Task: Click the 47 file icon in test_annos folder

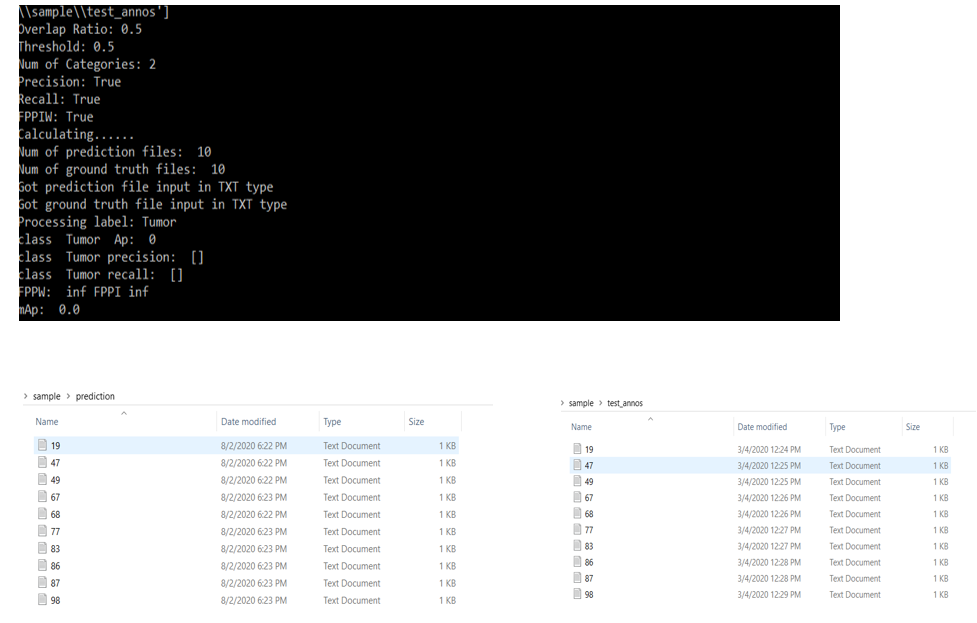Action: (x=577, y=466)
